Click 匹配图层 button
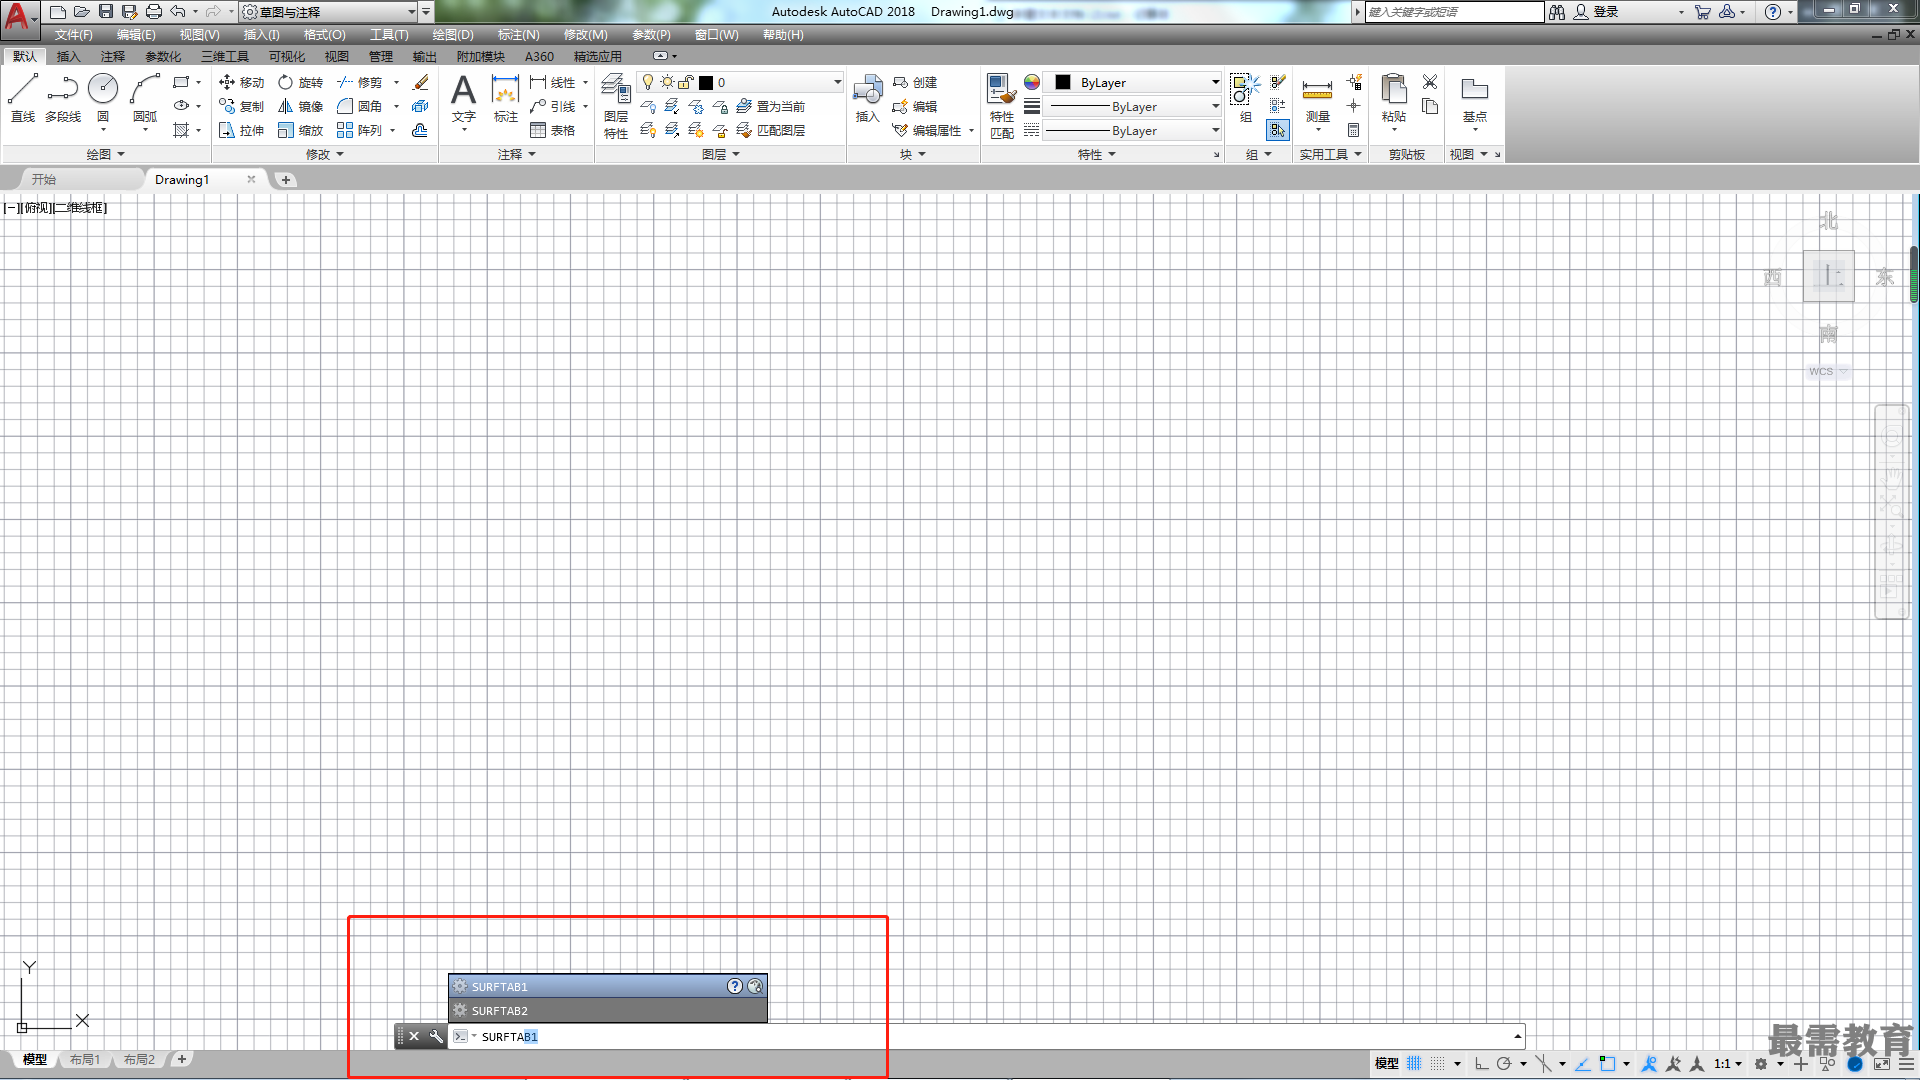The height and width of the screenshot is (1080, 1920). 771,130
